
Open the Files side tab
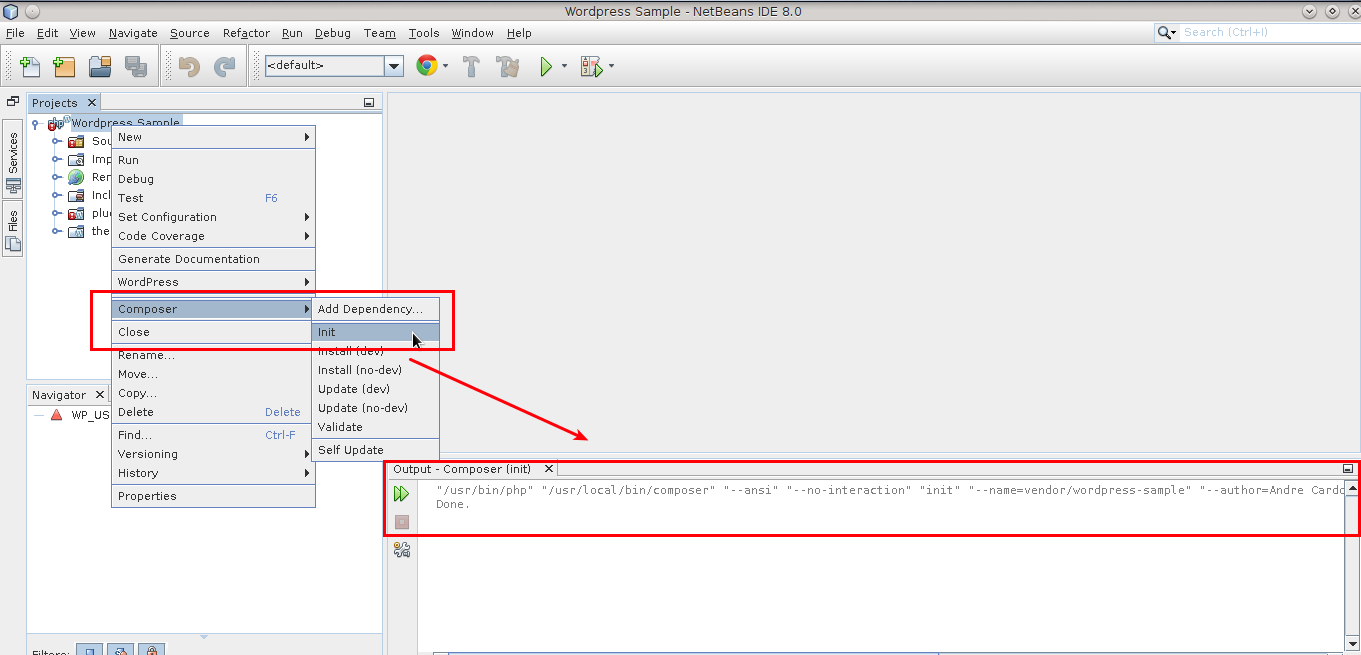(x=13, y=229)
